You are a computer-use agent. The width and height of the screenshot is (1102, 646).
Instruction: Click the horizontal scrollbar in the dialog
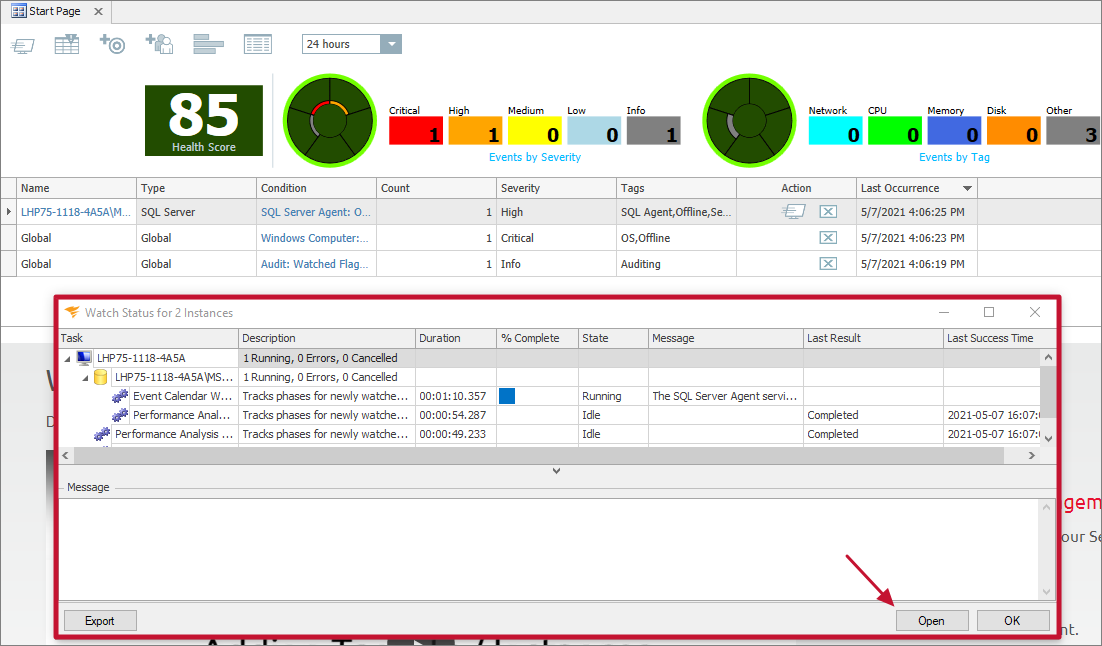[x=550, y=455]
